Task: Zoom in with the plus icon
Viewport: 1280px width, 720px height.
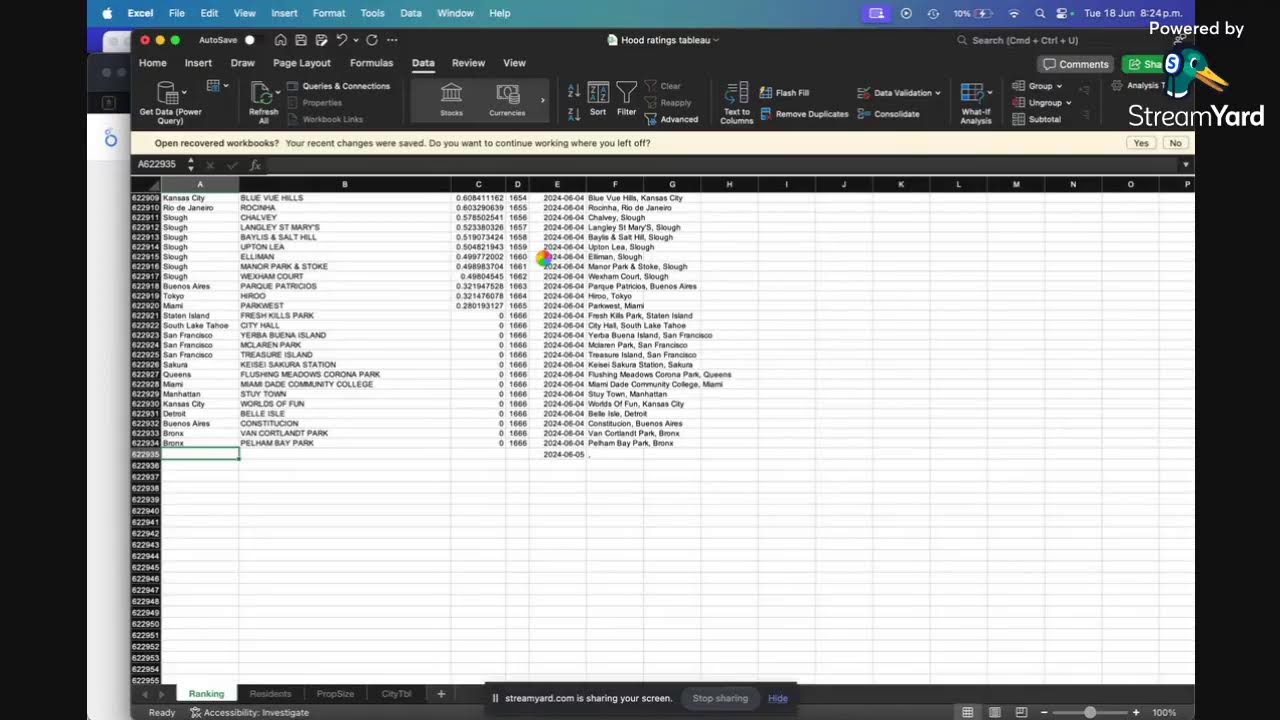Action: [x=1136, y=712]
